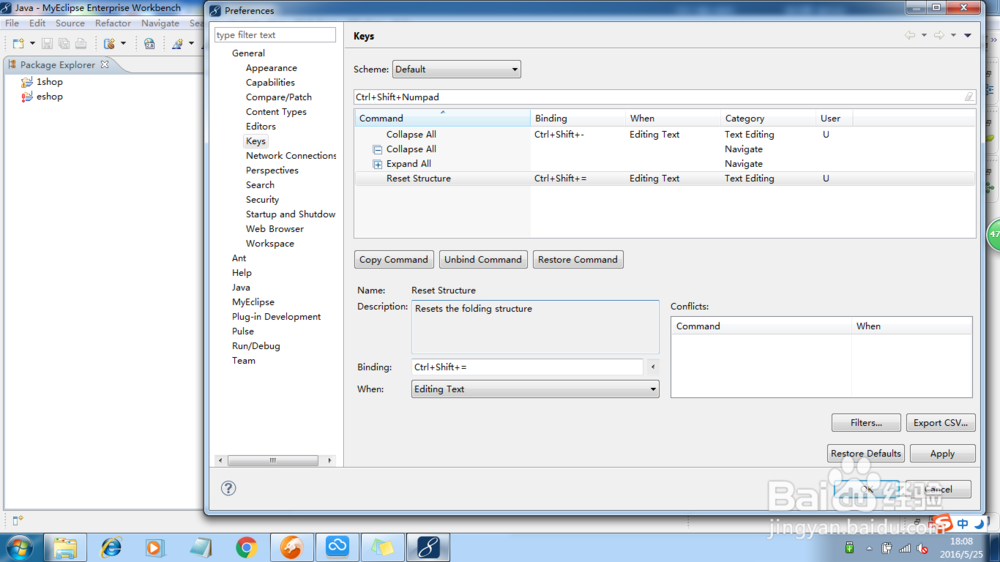Open the Source menu
This screenshot has height=562, width=1000.
click(70, 23)
